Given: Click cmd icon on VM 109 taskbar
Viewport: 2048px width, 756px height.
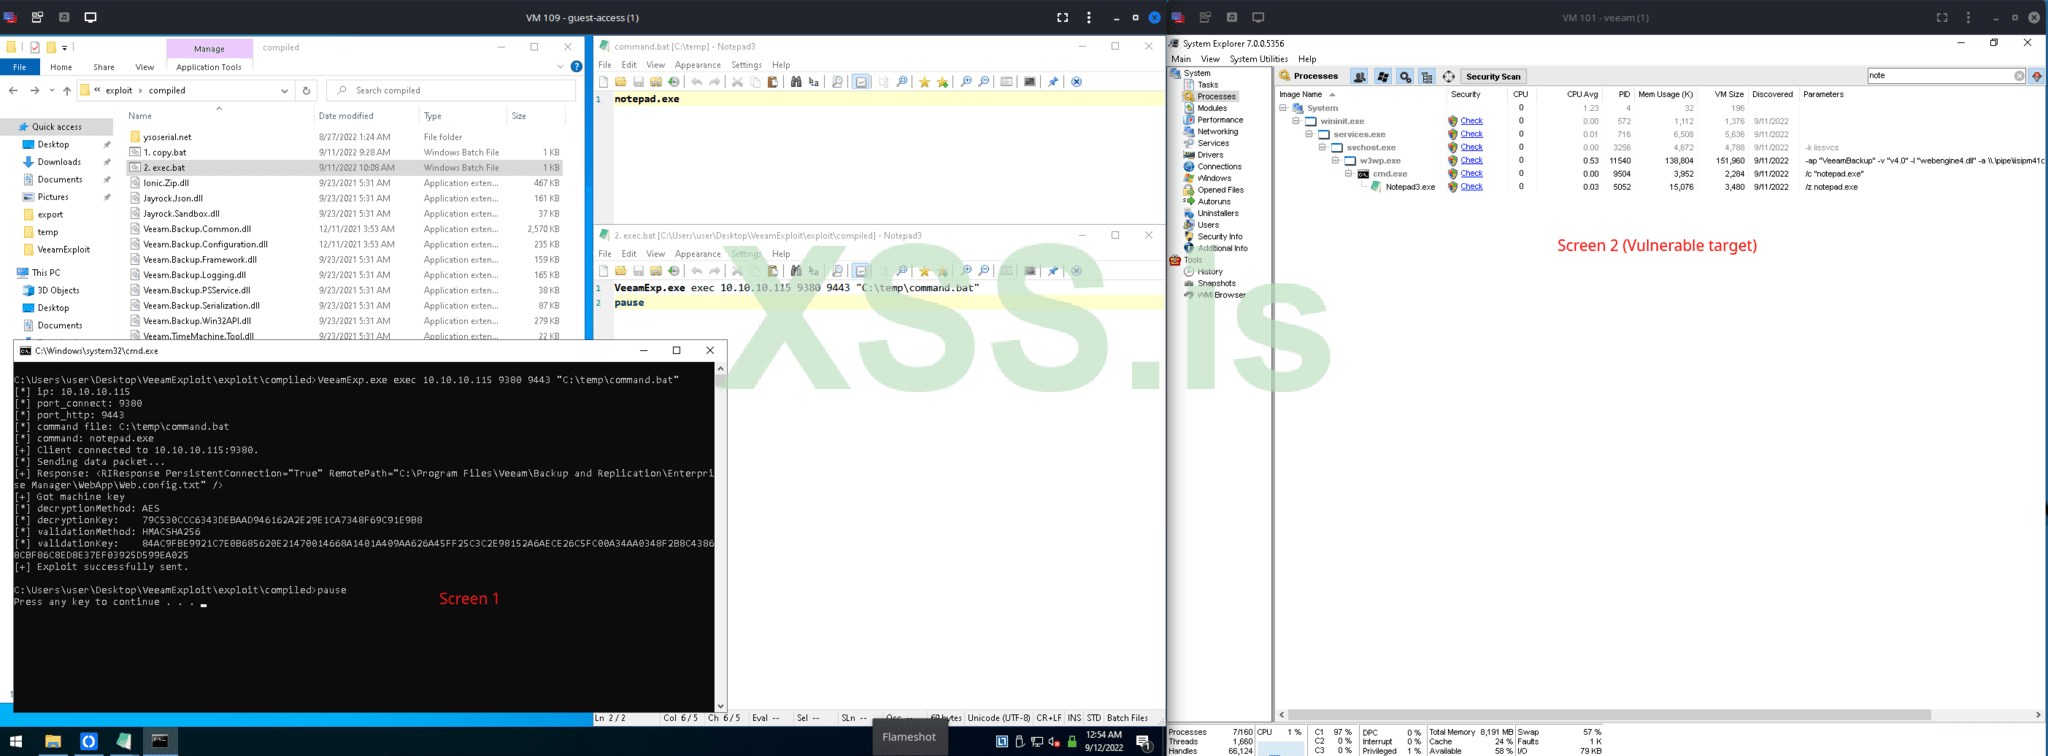Looking at the screenshot, I should pyautogui.click(x=160, y=741).
